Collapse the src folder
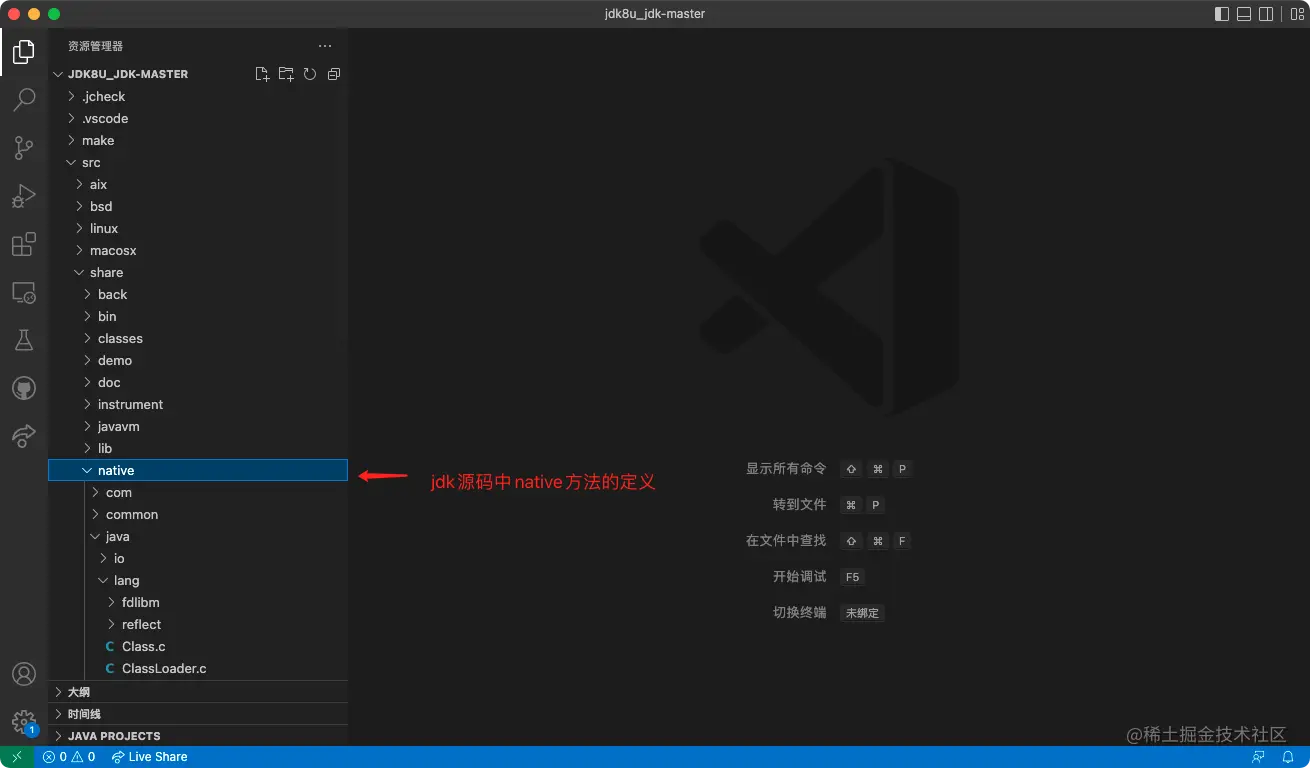This screenshot has height=768, width=1310. [x=198, y=162]
